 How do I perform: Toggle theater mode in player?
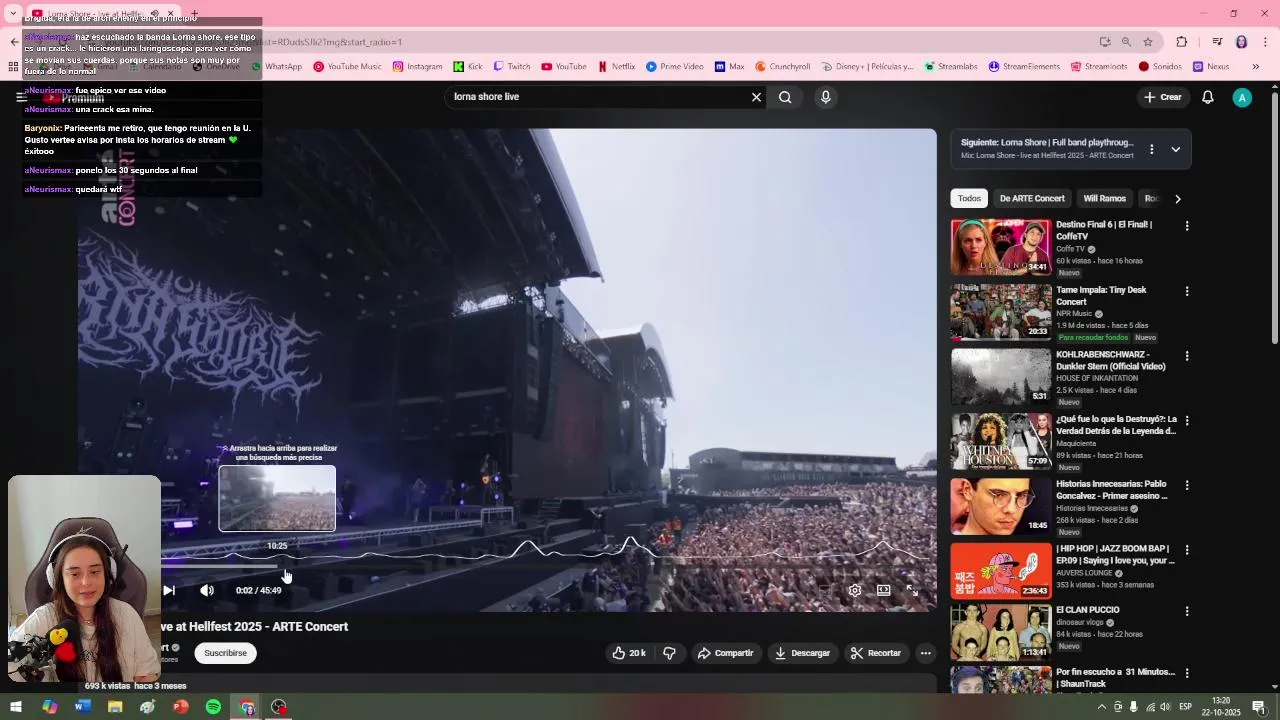tap(884, 590)
